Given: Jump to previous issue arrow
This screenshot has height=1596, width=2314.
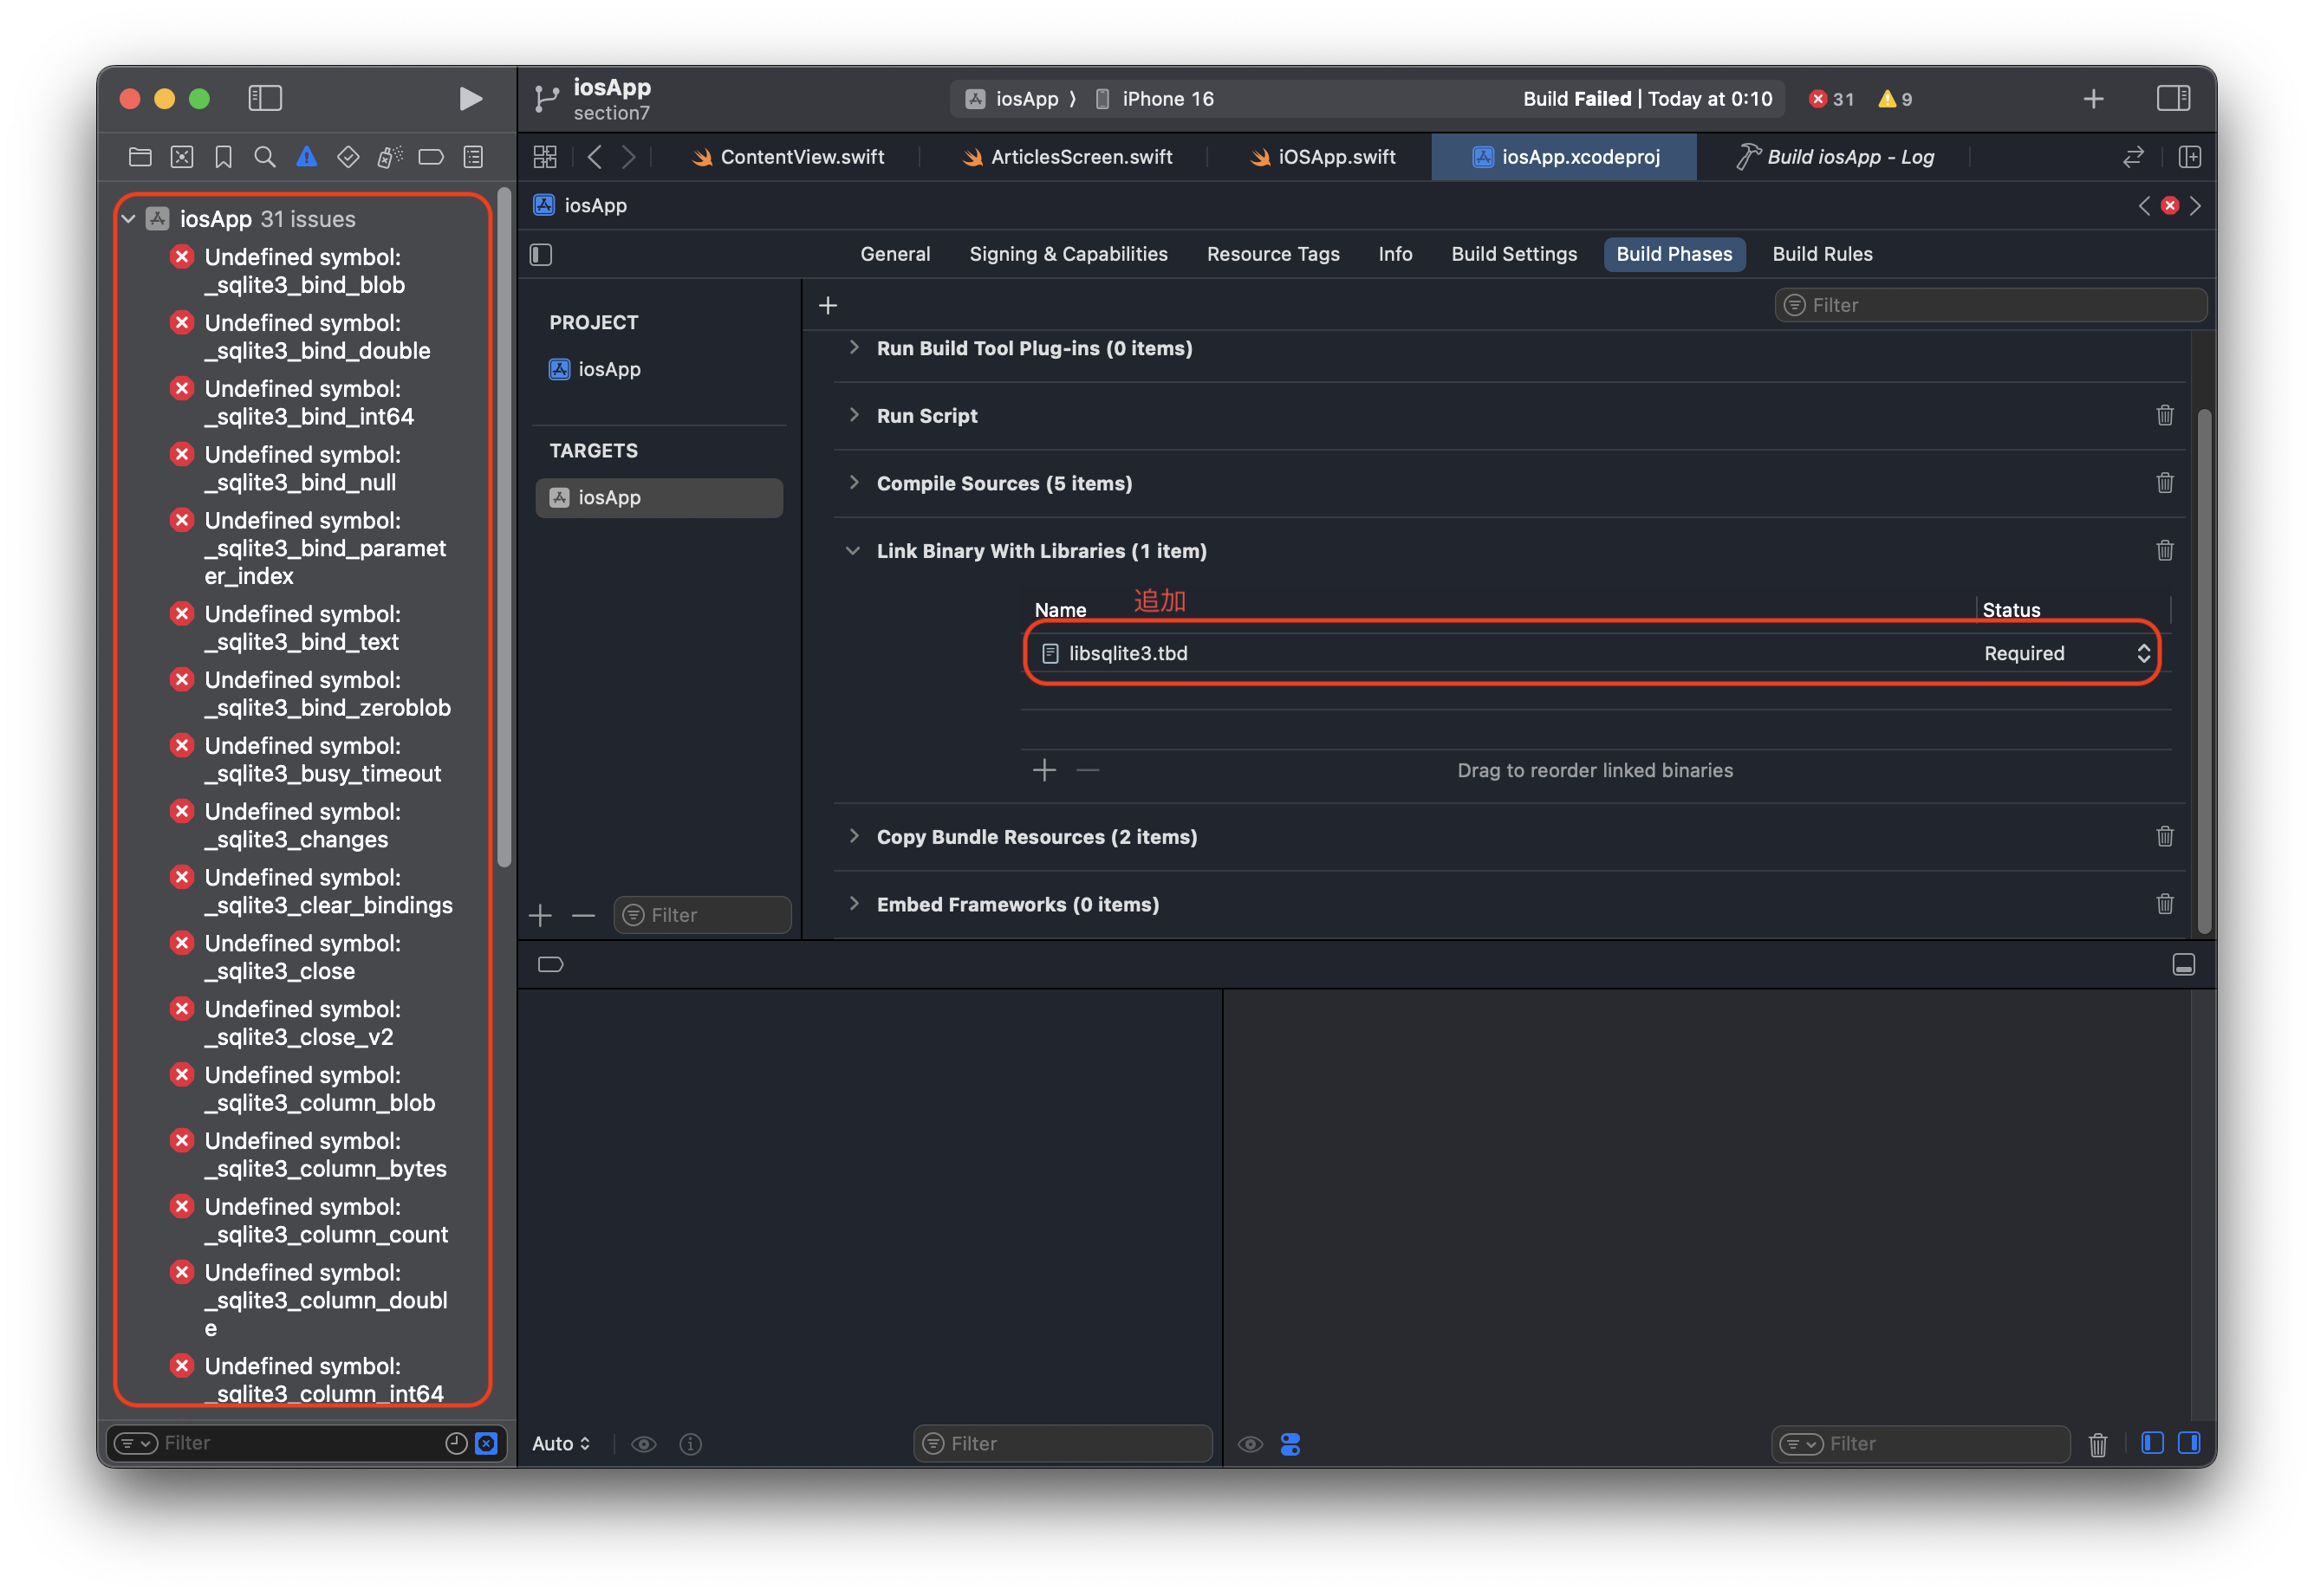Looking at the screenshot, I should pos(2143,206).
